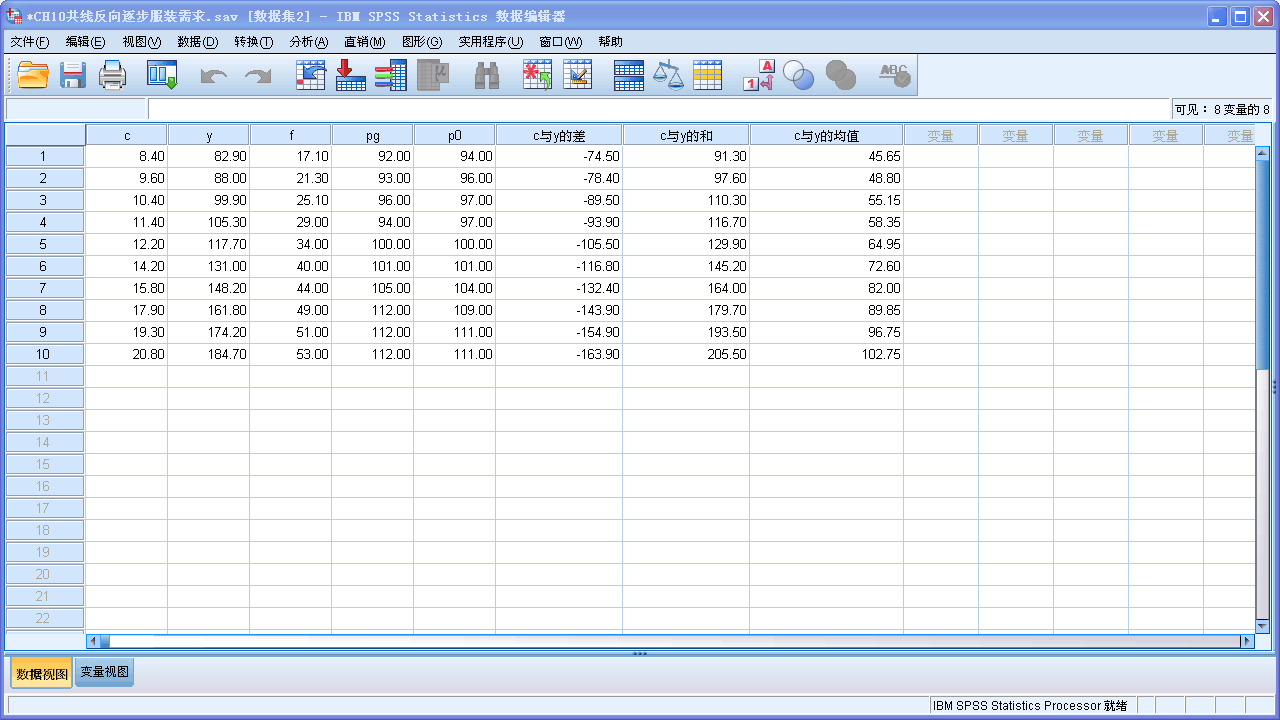Open data file folder icon
This screenshot has height=720, width=1280.
point(33,75)
